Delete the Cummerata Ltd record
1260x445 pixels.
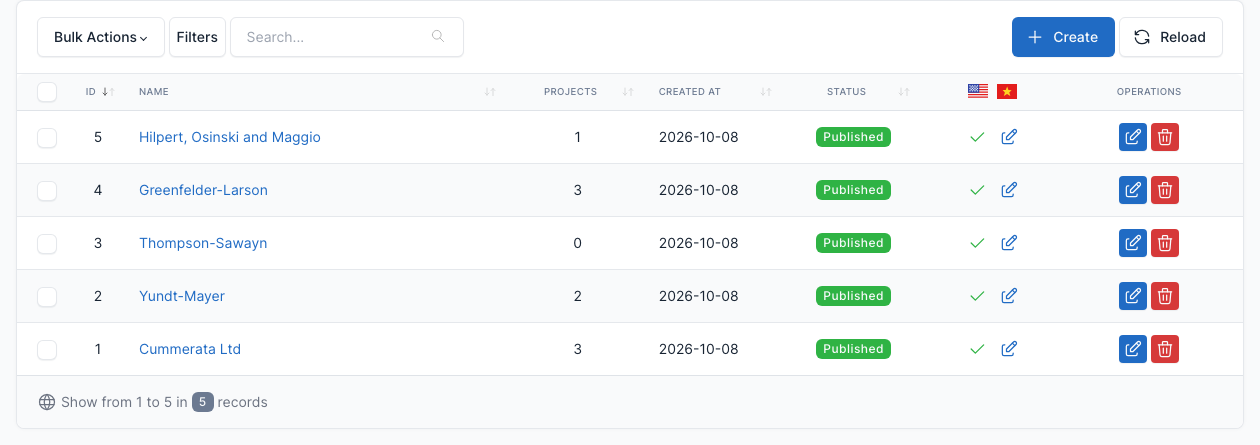(1165, 349)
